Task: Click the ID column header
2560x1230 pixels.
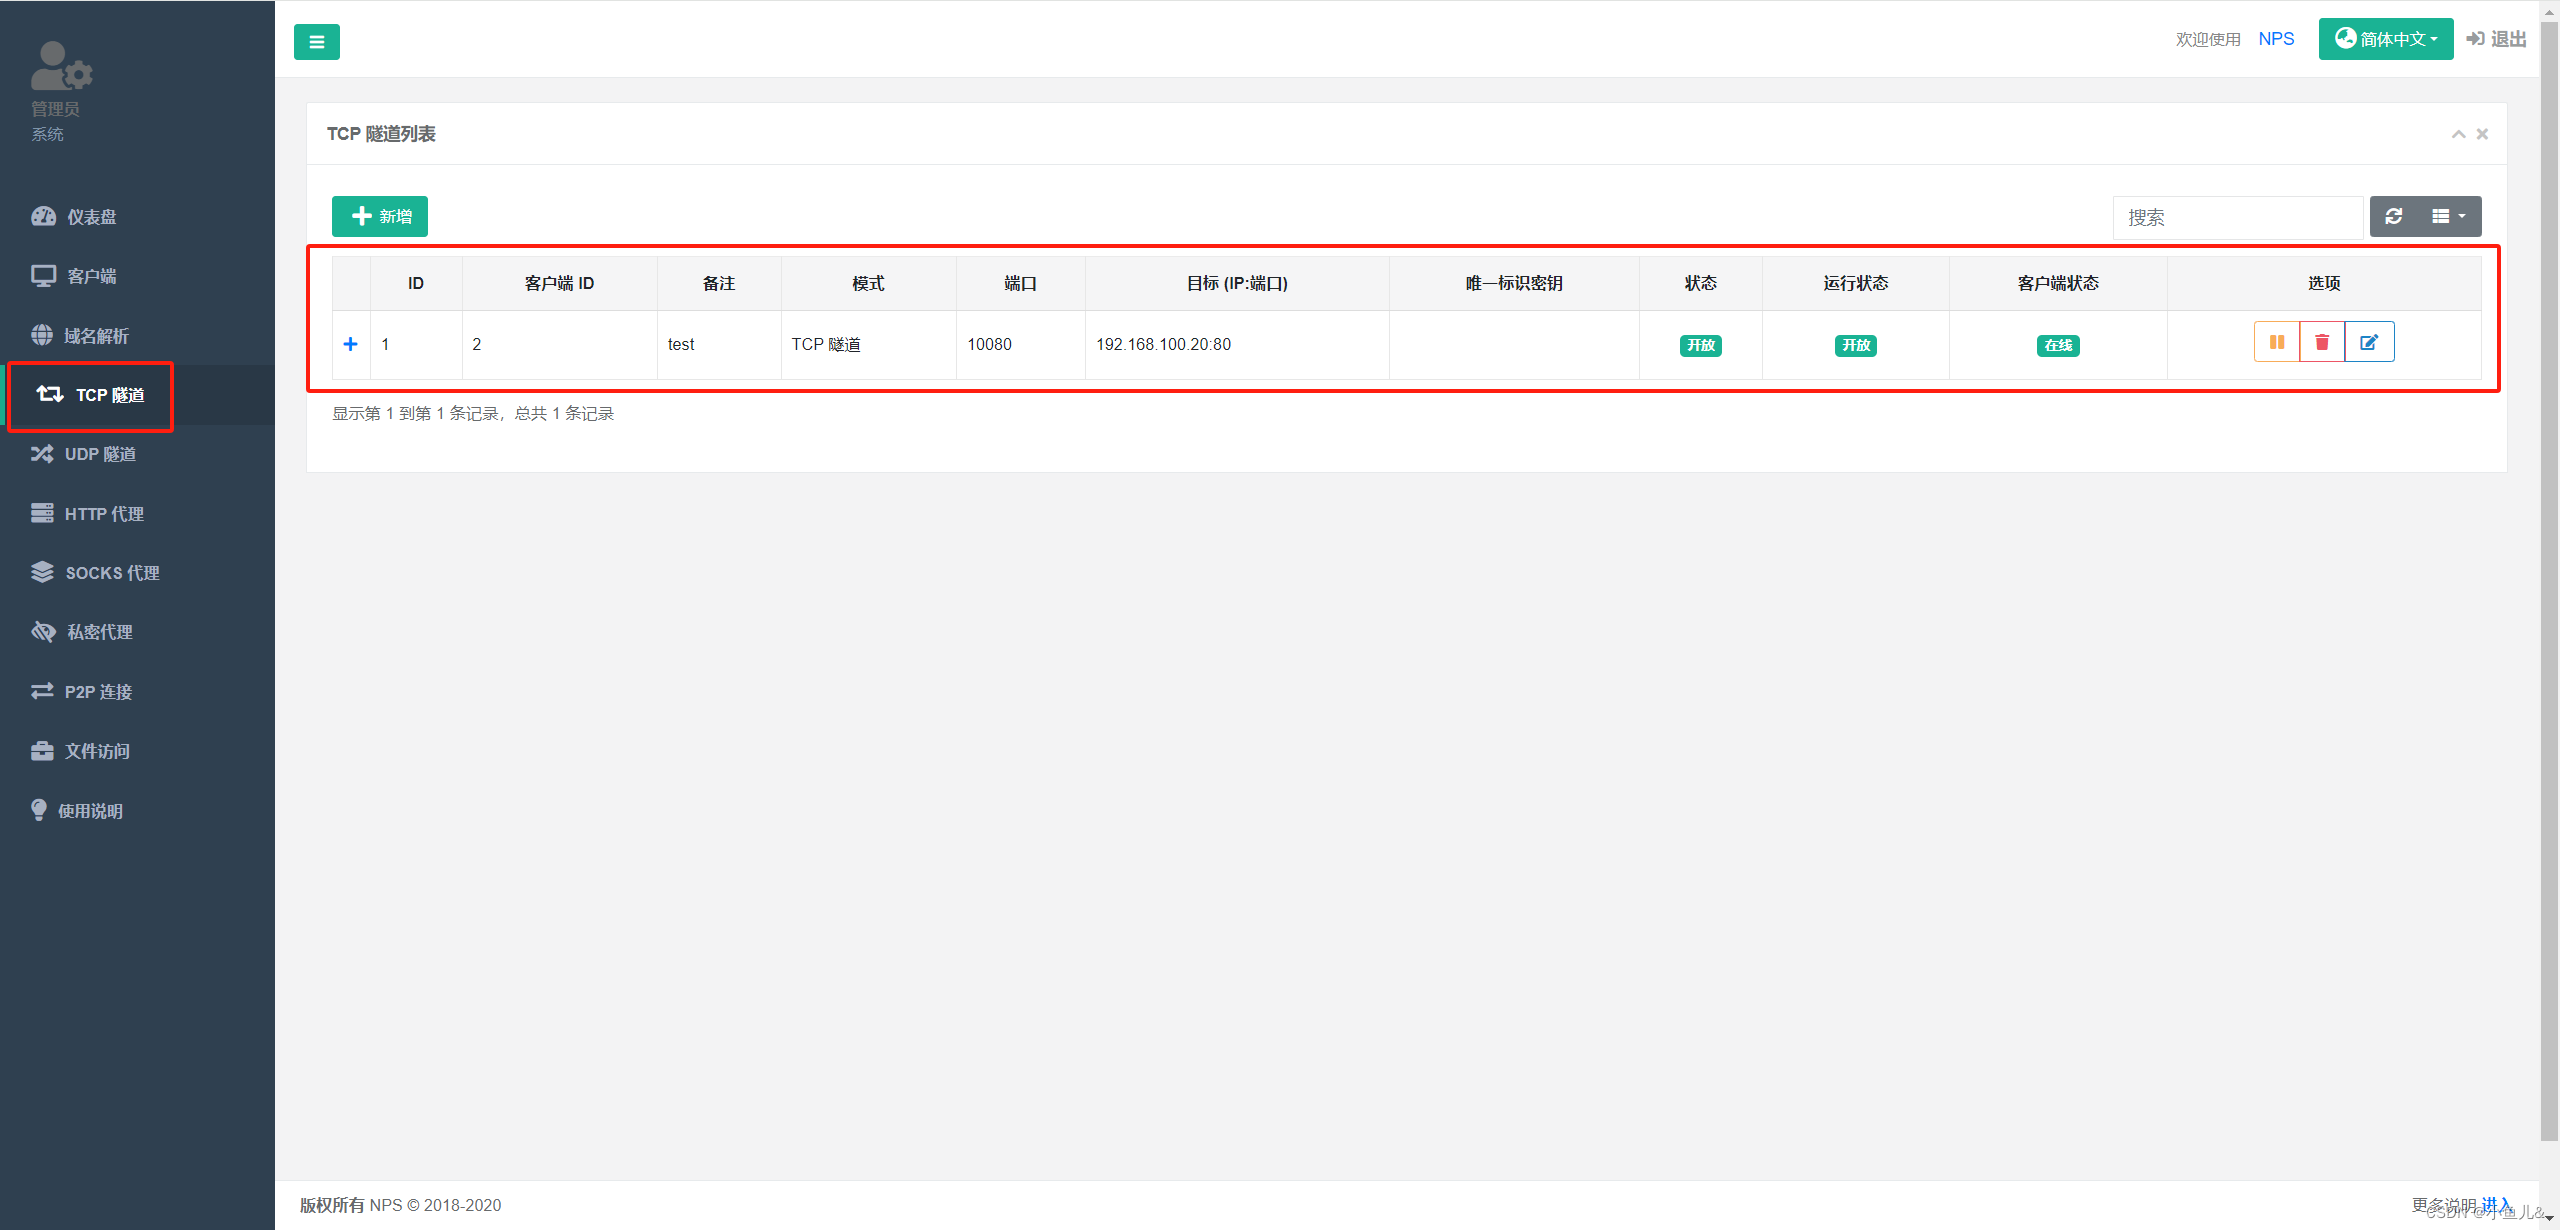Action: click(416, 283)
